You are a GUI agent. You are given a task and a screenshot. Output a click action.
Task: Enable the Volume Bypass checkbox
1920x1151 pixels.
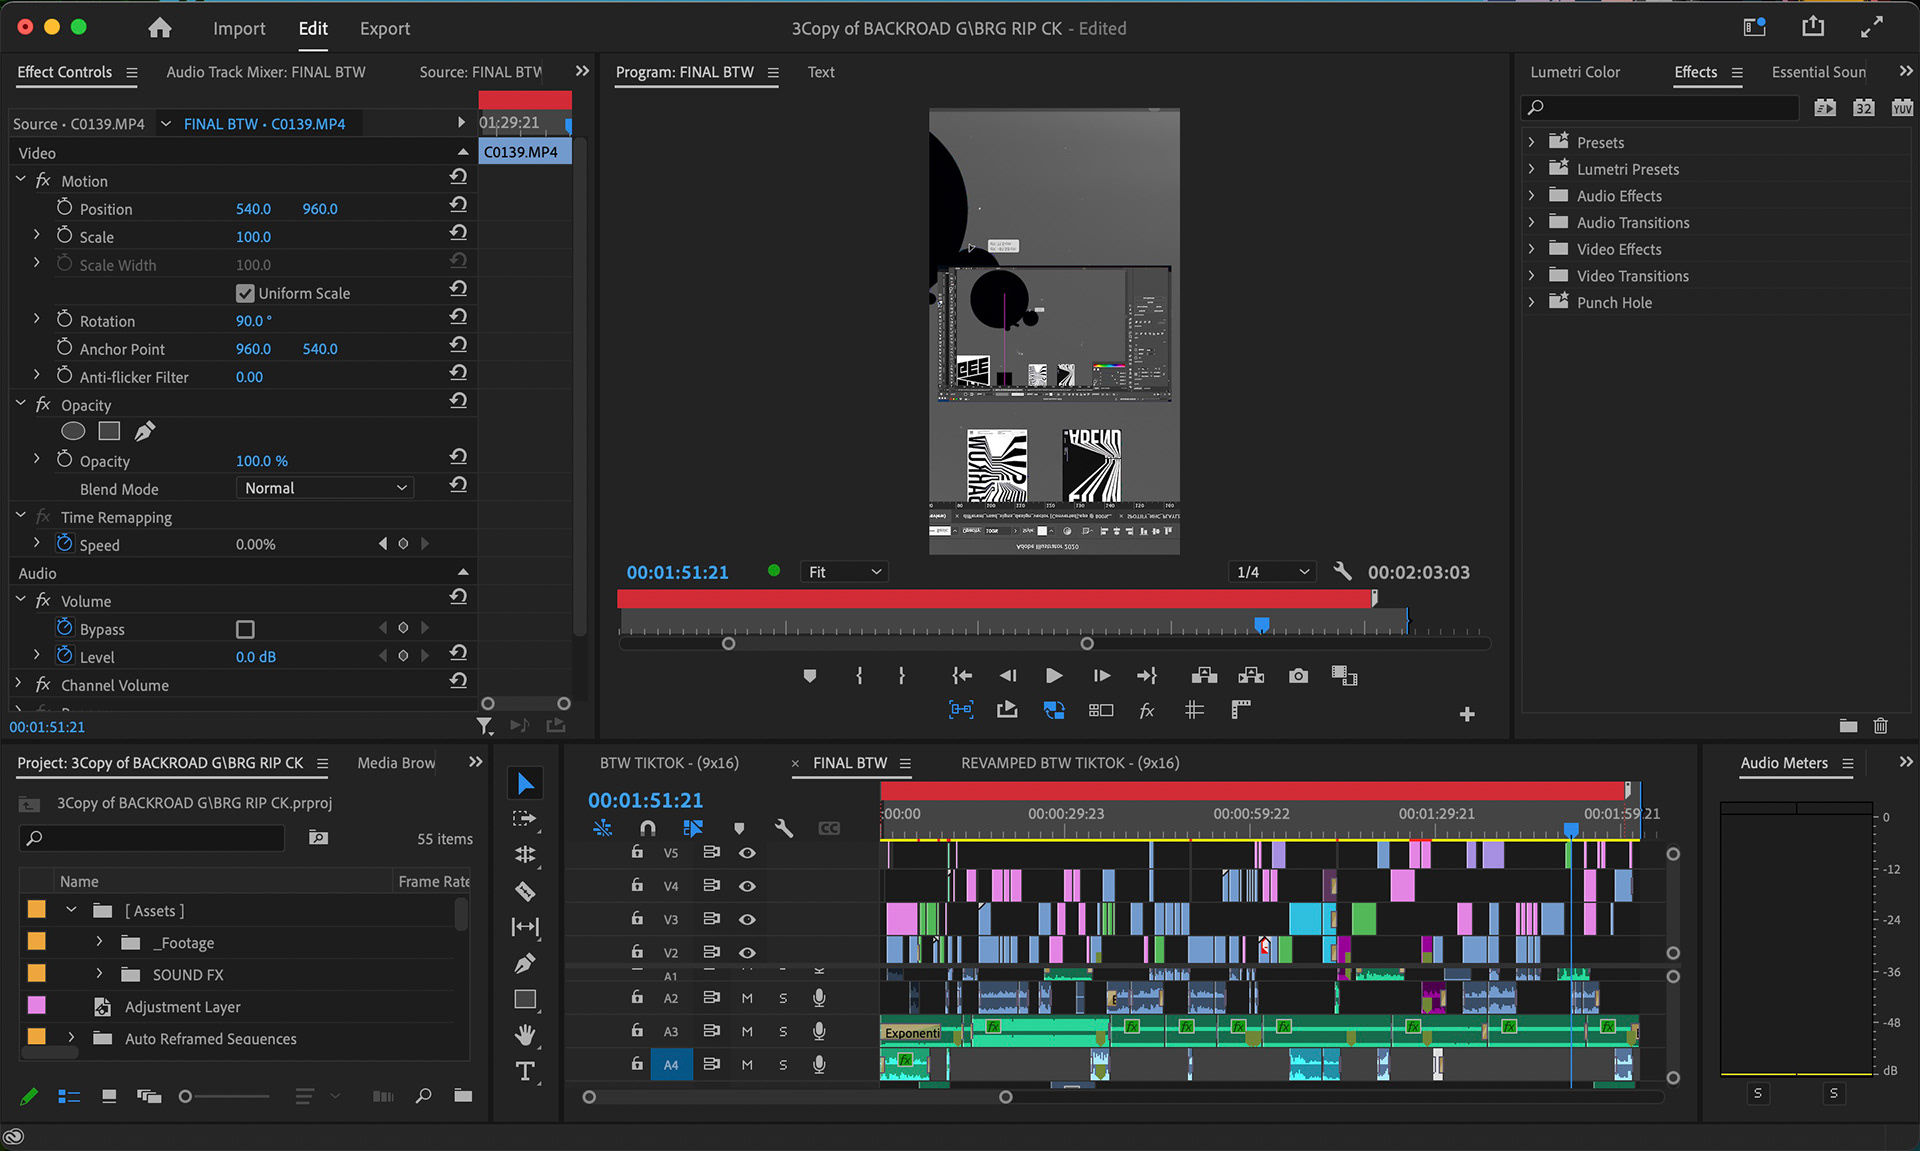coord(245,629)
